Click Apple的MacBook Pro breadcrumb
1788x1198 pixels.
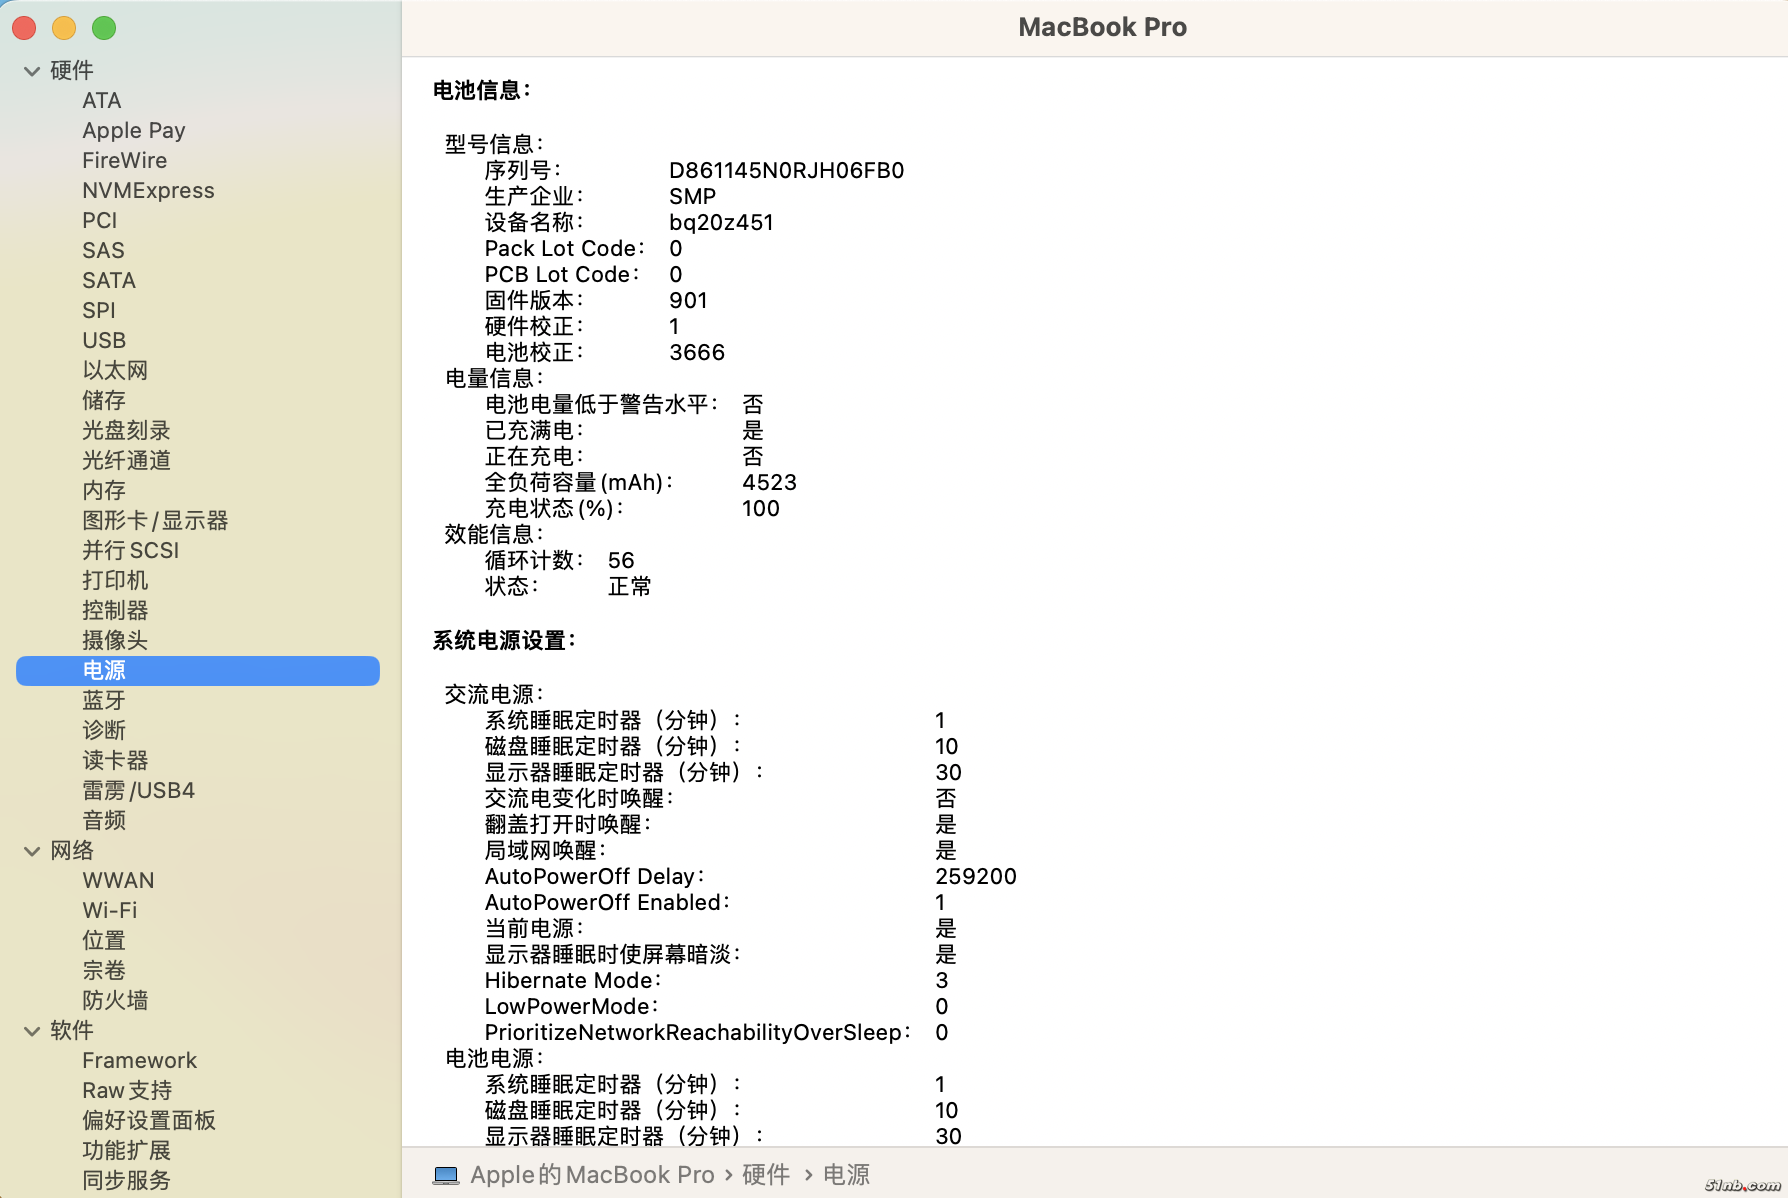592,1175
